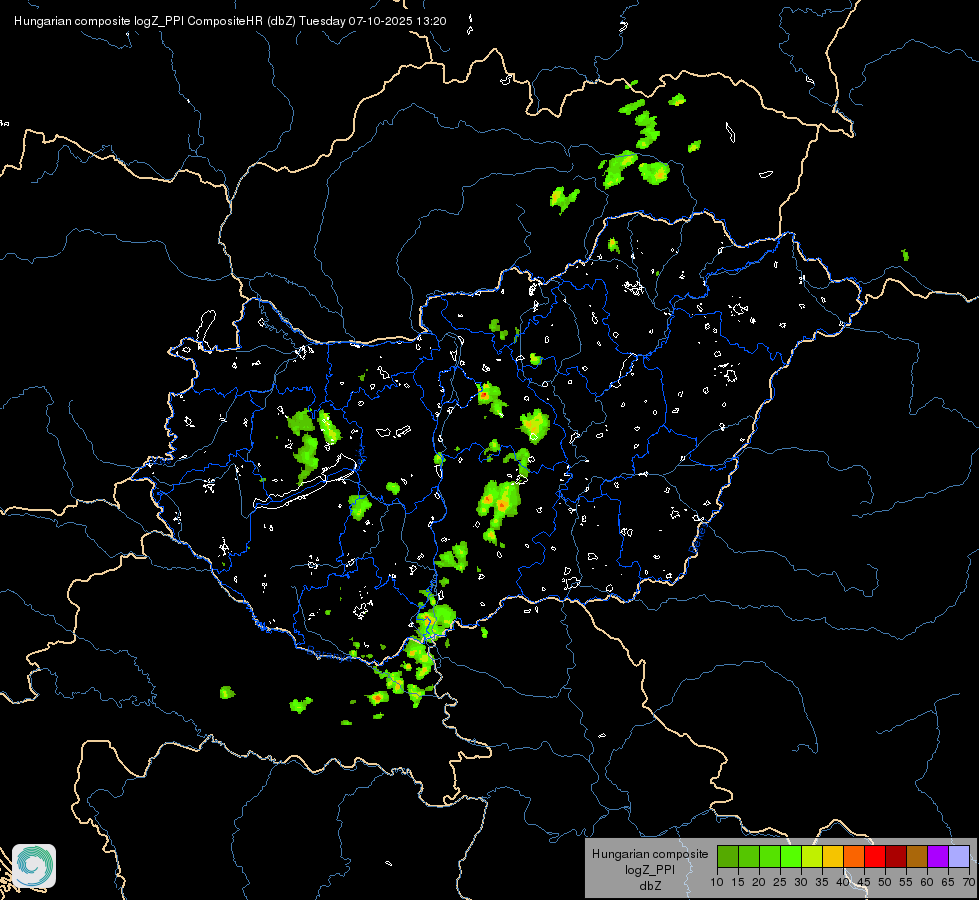The width and height of the screenshot is (979, 900).
Task: Click the lavender 65-70 dBZ legend swatch
Action: (x=959, y=856)
